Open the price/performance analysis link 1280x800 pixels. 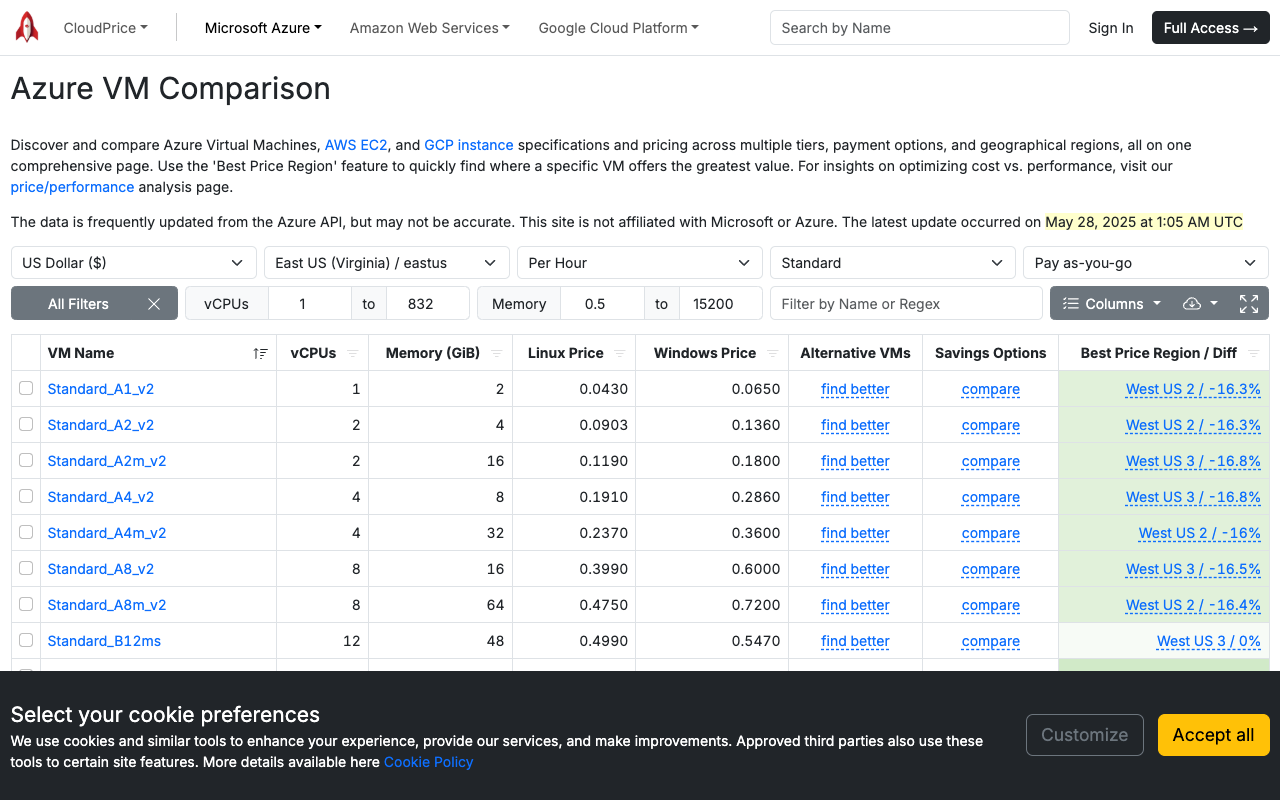click(72, 187)
